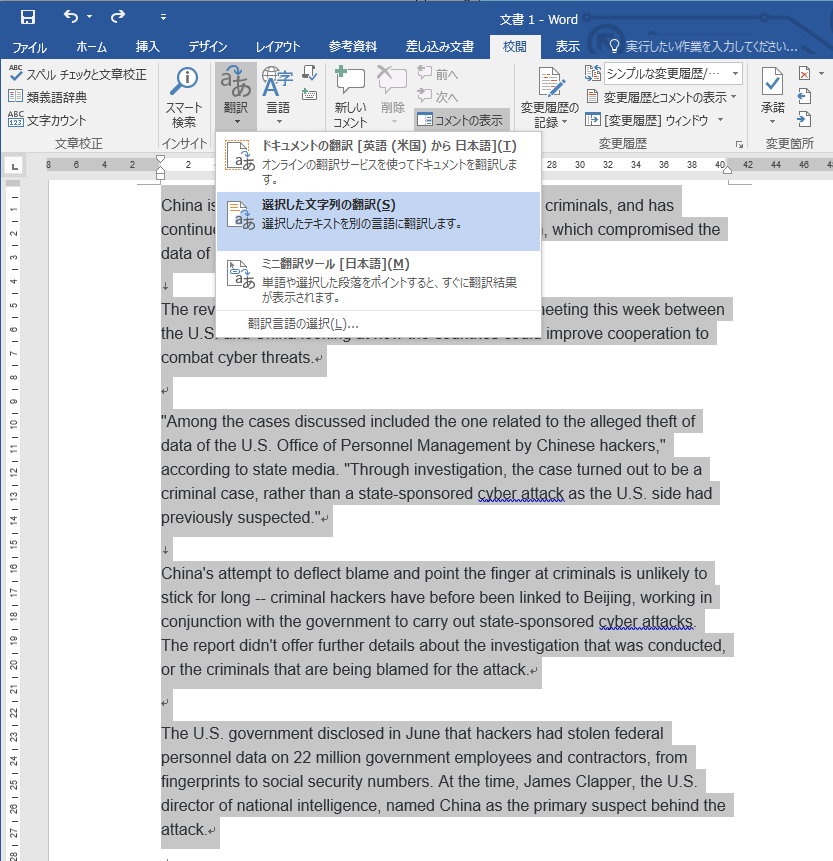
Task: Open スマート検索 magnifier icon
Action: (184, 82)
